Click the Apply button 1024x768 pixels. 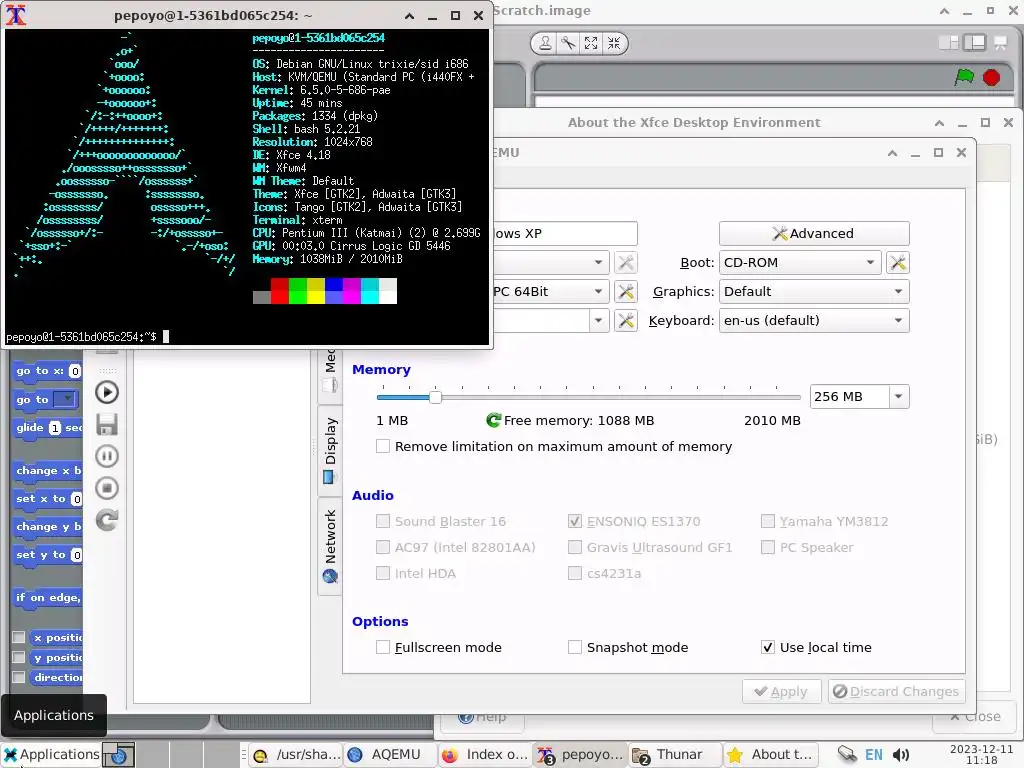tap(781, 691)
